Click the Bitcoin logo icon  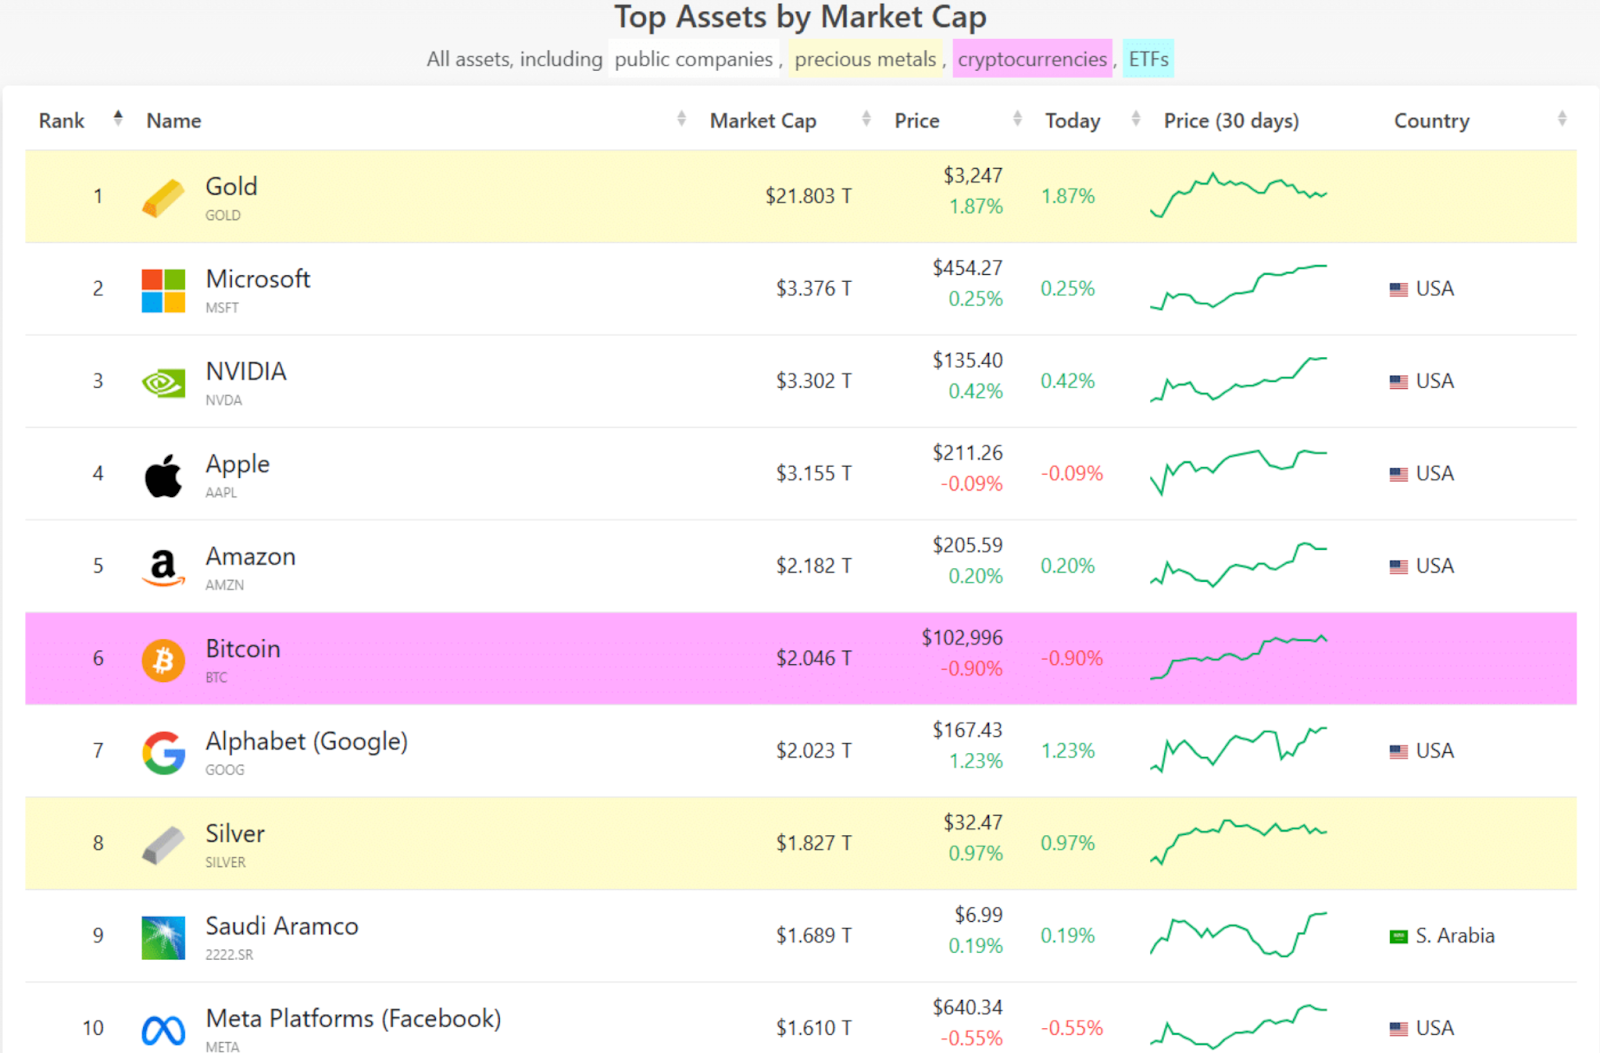coord(163,660)
